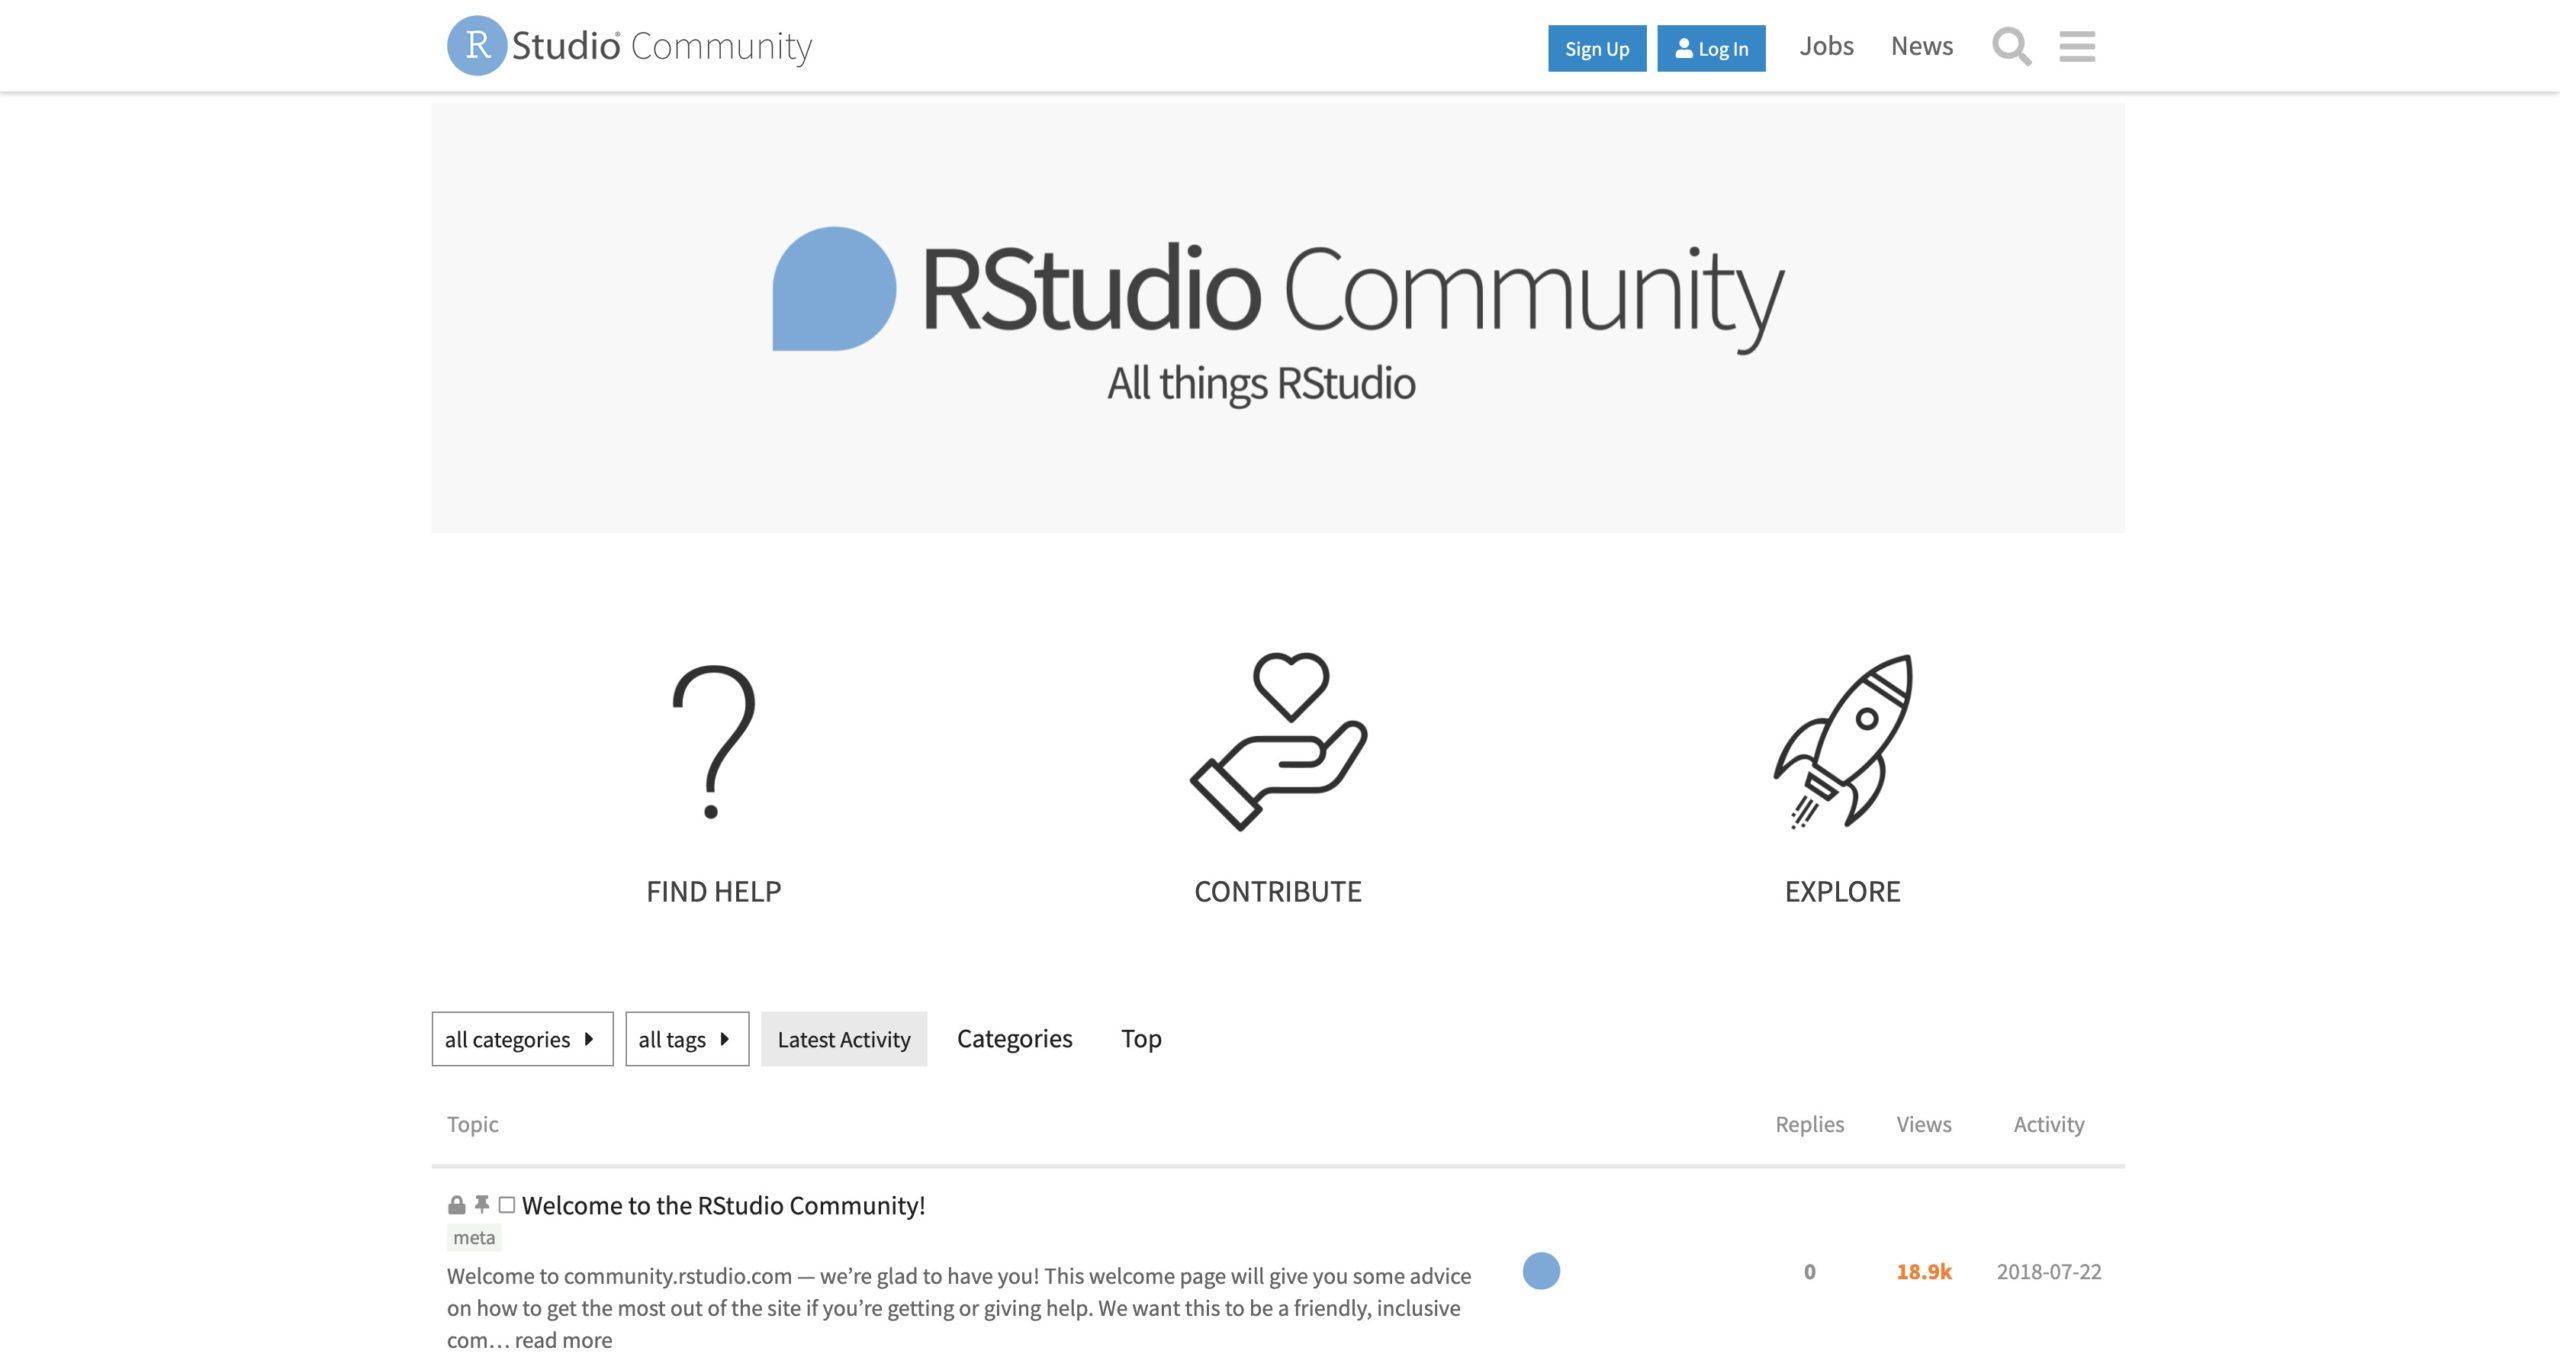Click the 18.9k views count
Viewport: 2560px width, 1370px height.
(x=1923, y=1271)
